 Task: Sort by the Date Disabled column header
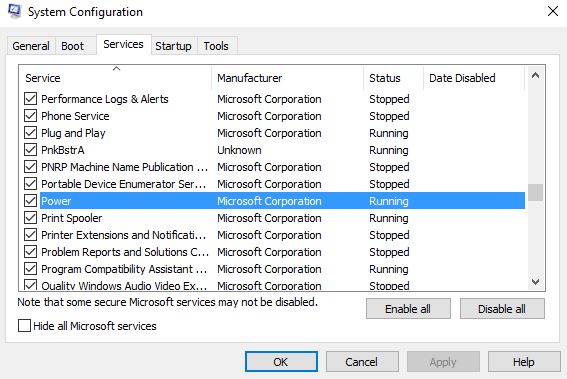click(474, 78)
